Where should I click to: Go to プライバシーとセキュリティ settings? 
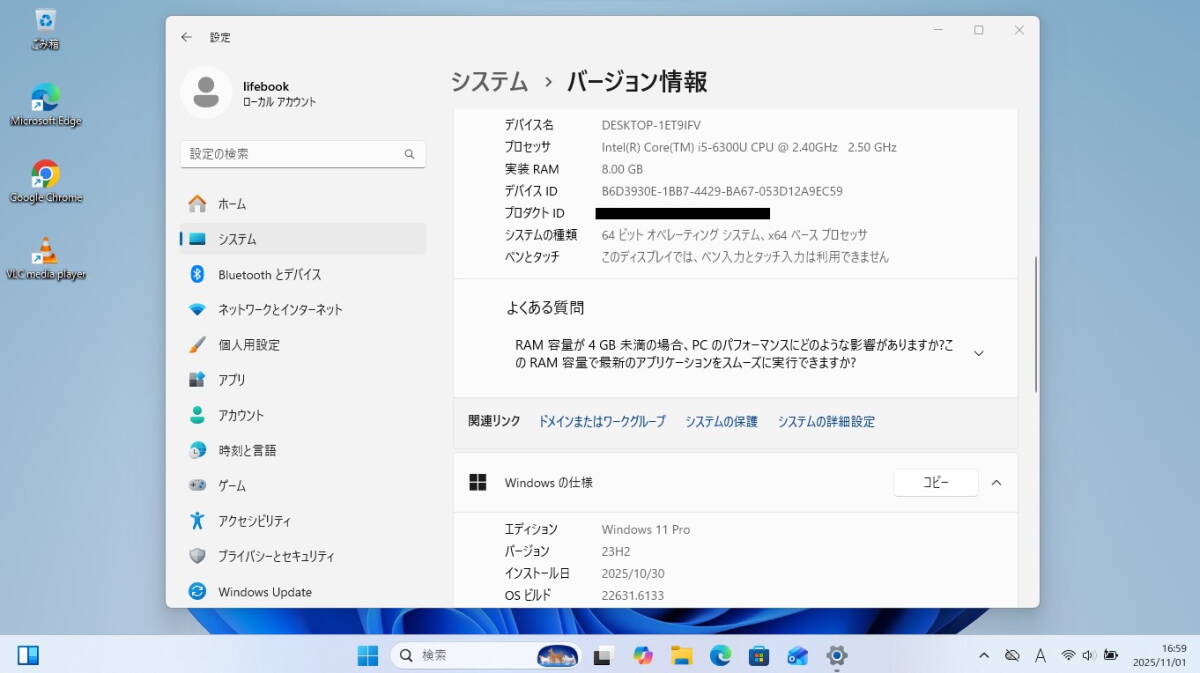click(x=276, y=556)
